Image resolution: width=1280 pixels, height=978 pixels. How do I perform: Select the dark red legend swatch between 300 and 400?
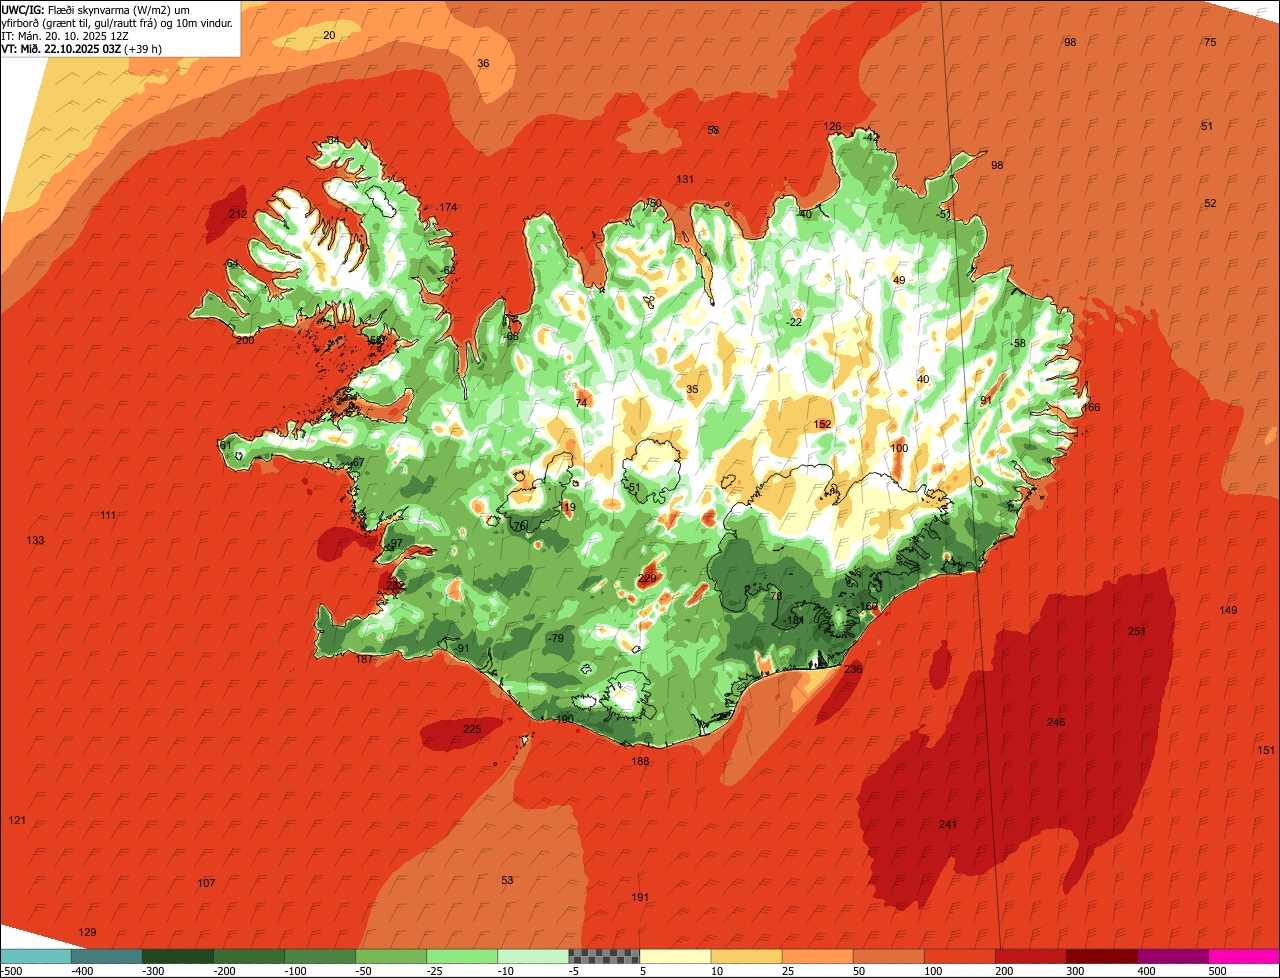click(1100, 956)
